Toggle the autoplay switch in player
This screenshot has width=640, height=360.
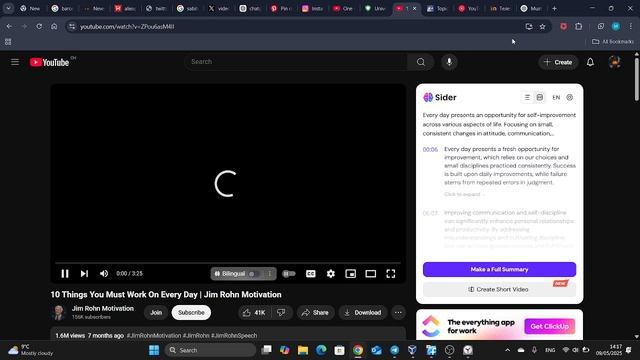(x=289, y=273)
